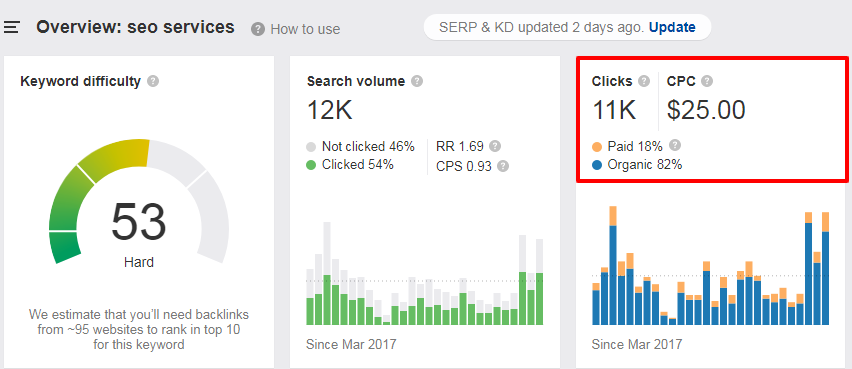Click the How to use help icon
852x369 pixels.
point(258,29)
